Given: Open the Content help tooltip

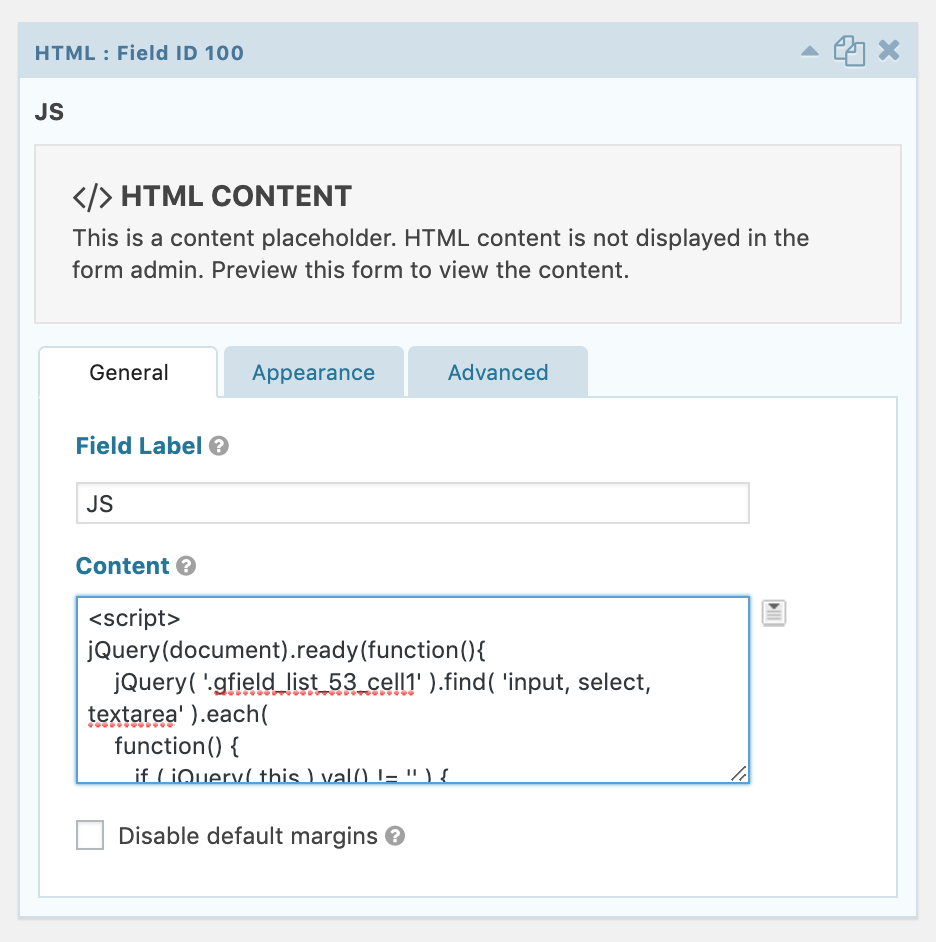Looking at the screenshot, I should [186, 566].
